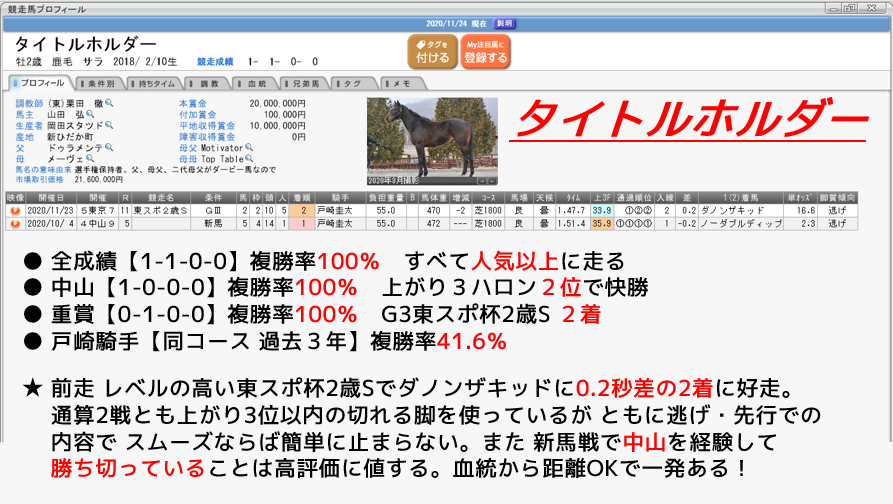
Task: Play race video for 2020/11/23 row
Action: 14,212
